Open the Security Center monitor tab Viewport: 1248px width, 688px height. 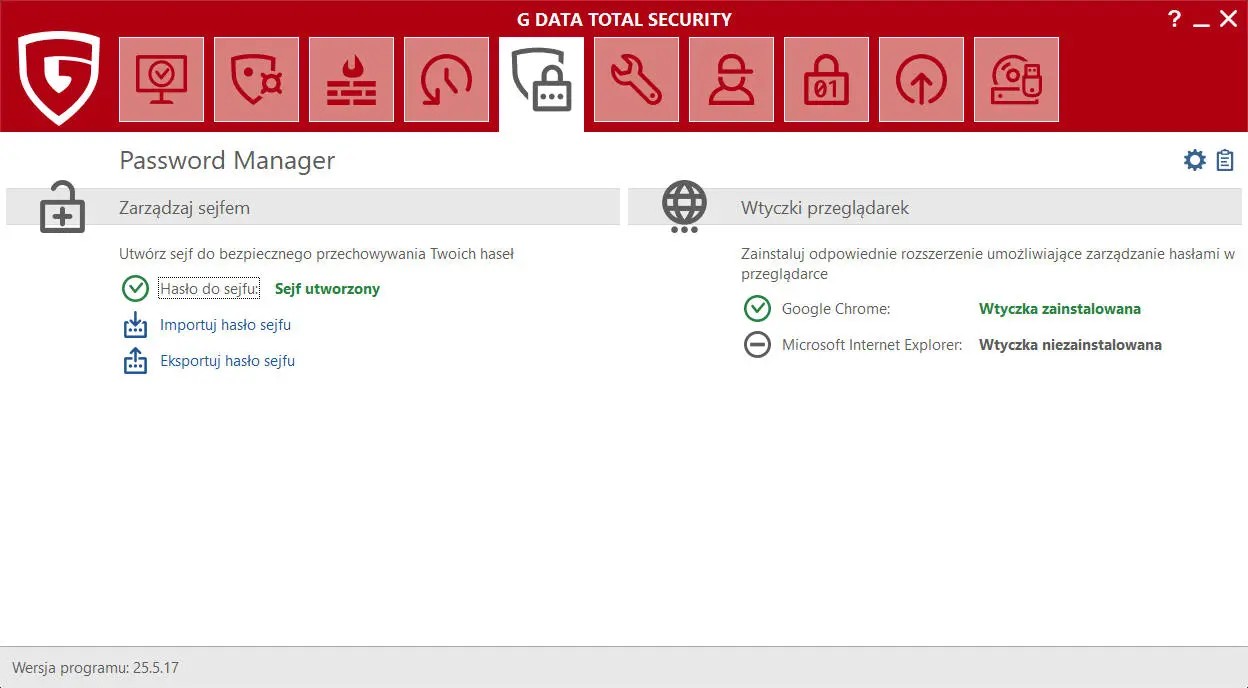coord(161,80)
